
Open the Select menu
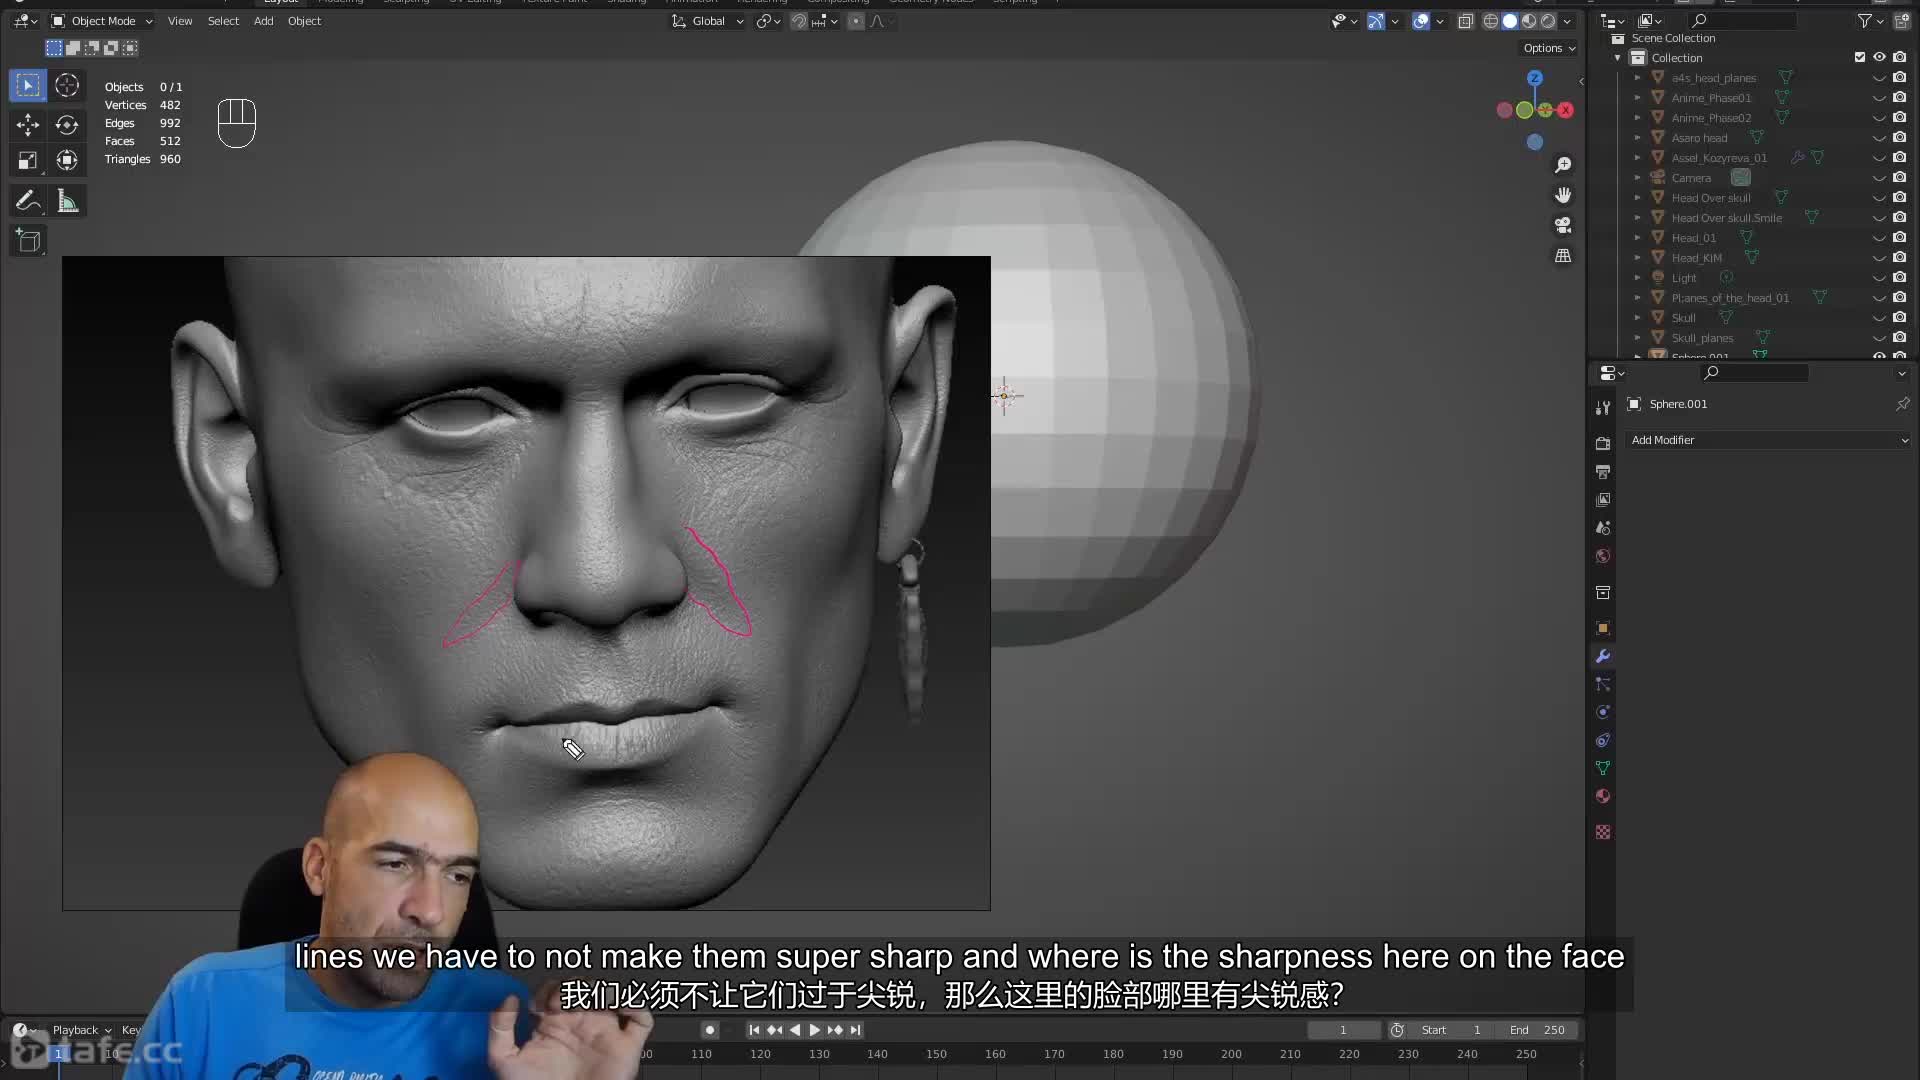point(223,21)
